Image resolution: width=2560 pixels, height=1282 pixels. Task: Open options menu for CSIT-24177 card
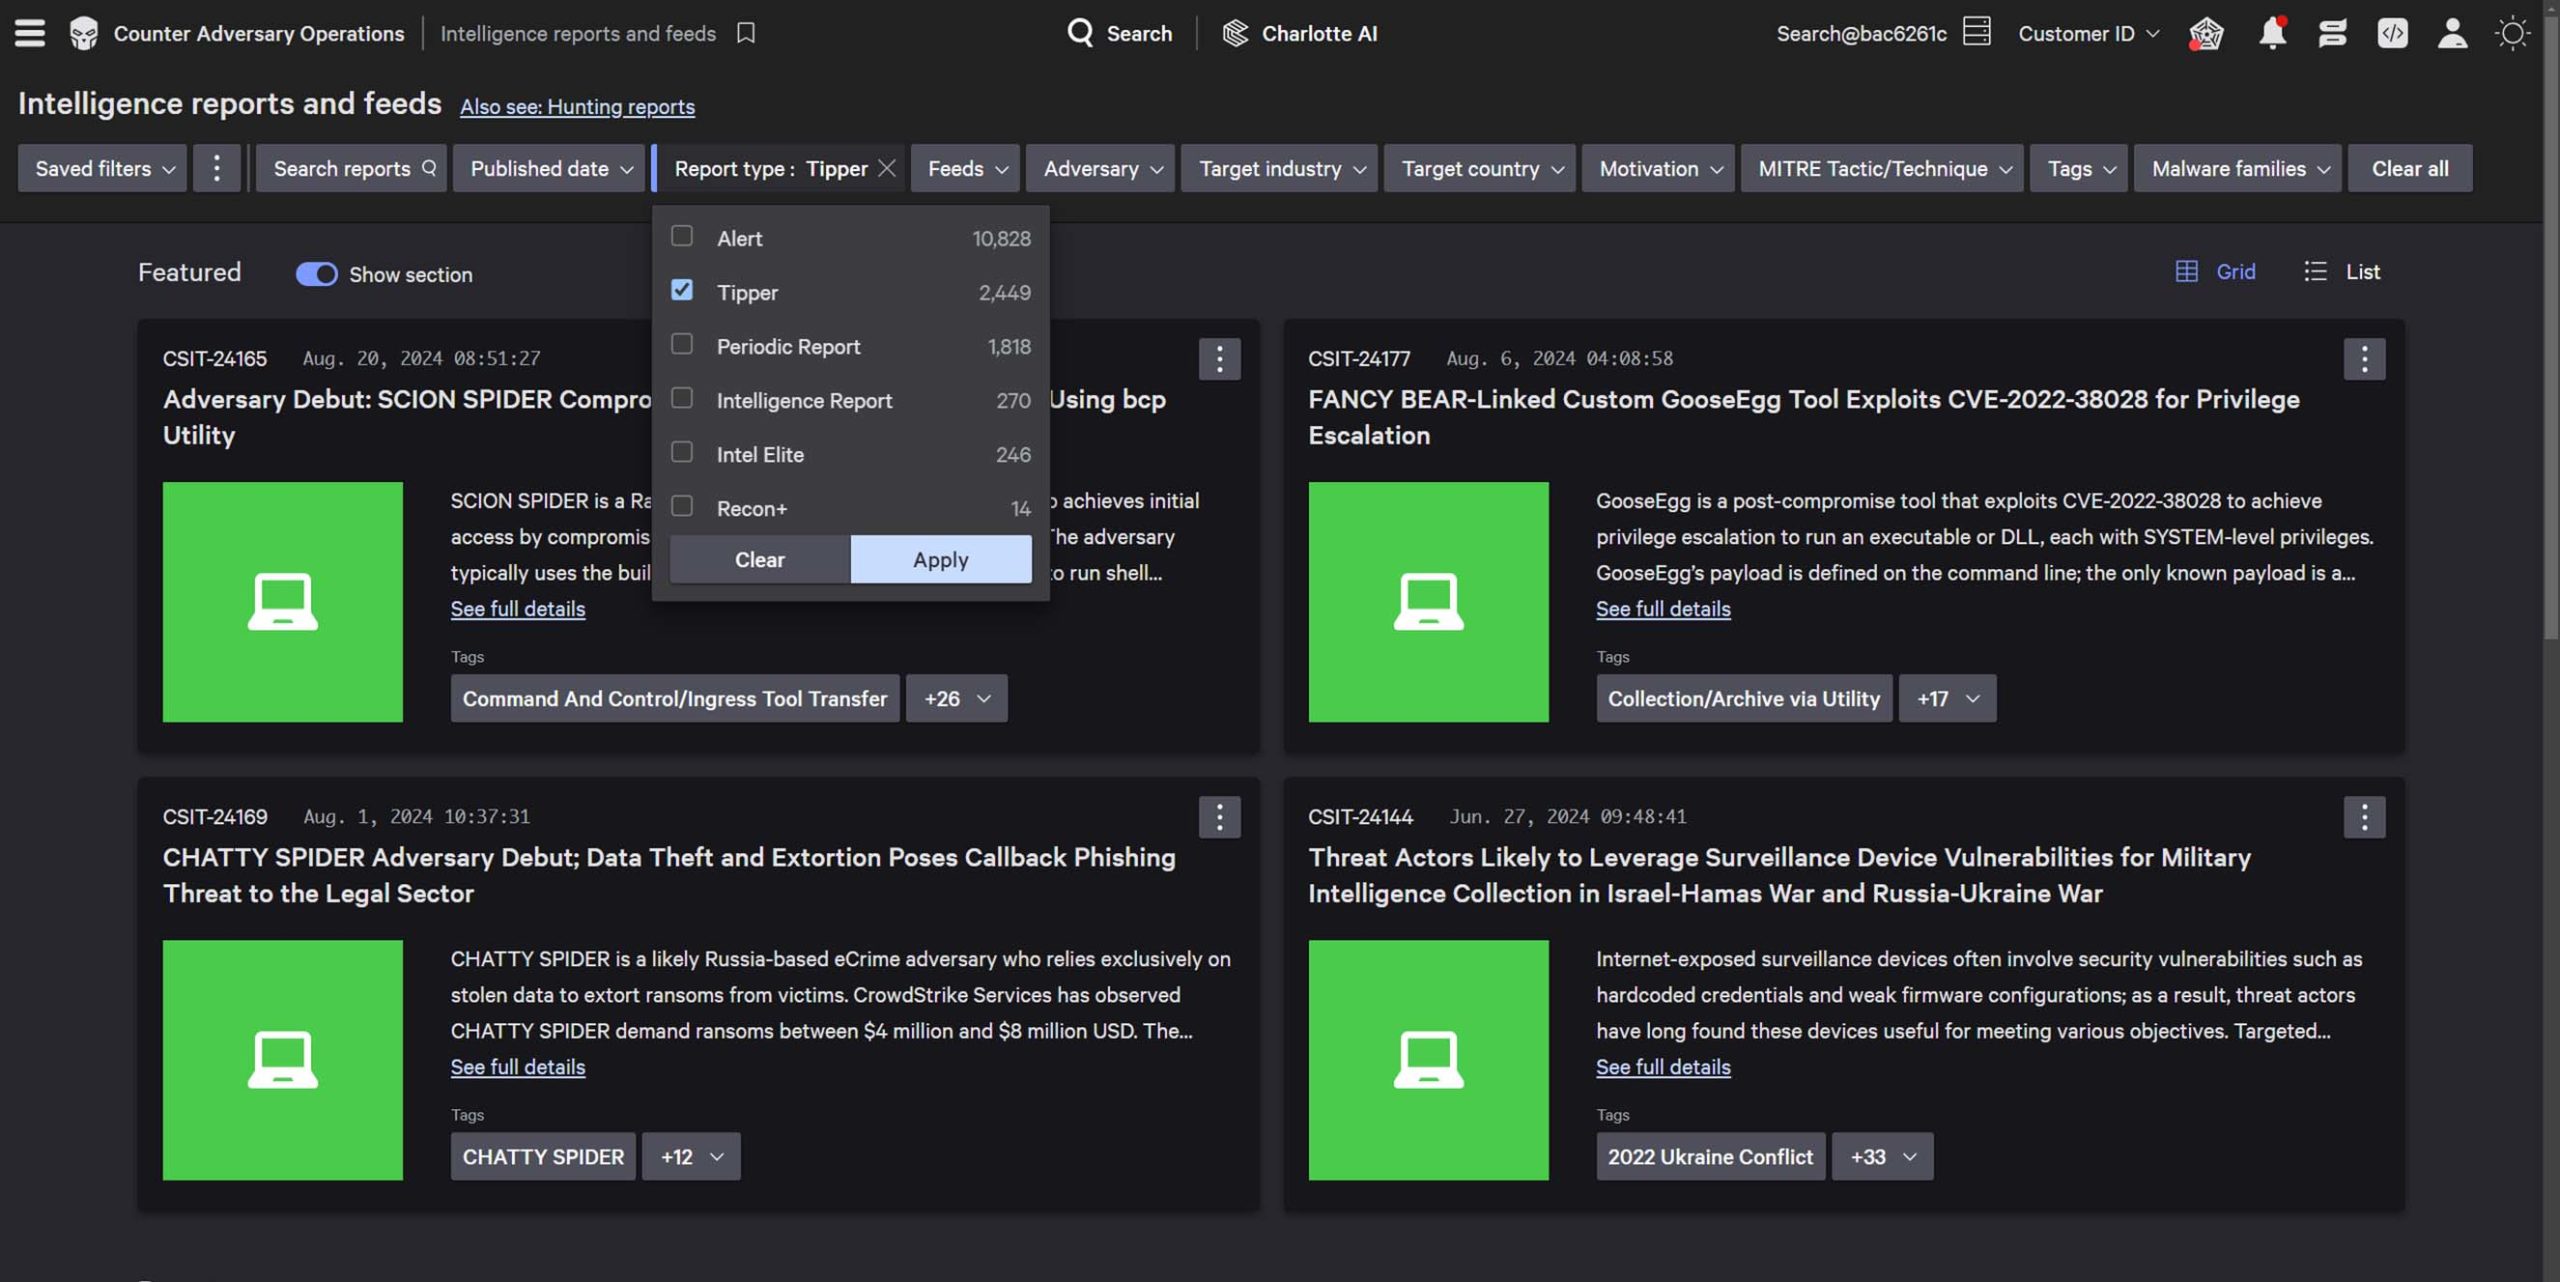click(2364, 359)
